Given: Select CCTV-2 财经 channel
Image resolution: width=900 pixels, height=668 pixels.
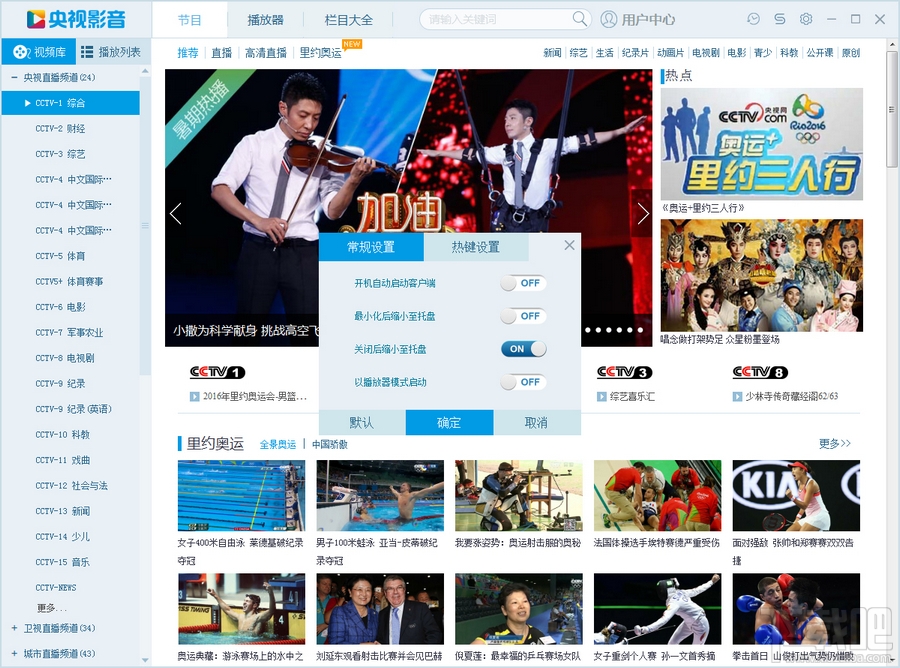Looking at the screenshot, I should pyautogui.click(x=60, y=129).
